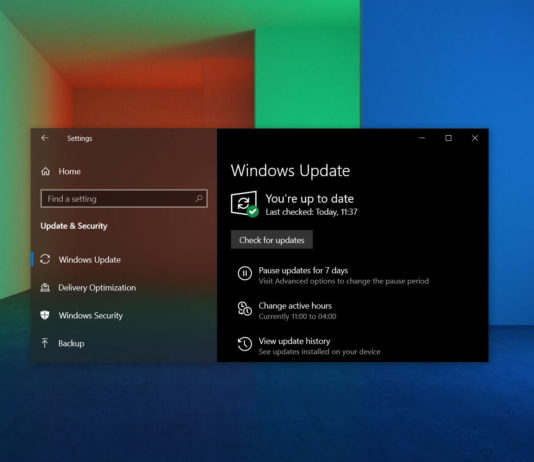
Task: Click "Visit Advanced options to change the pause period"
Action: pyautogui.click(x=344, y=281)
